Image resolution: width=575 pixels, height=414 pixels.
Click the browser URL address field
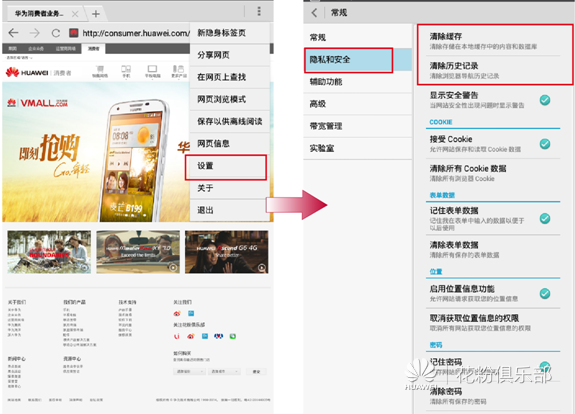(x=136, y=33)
